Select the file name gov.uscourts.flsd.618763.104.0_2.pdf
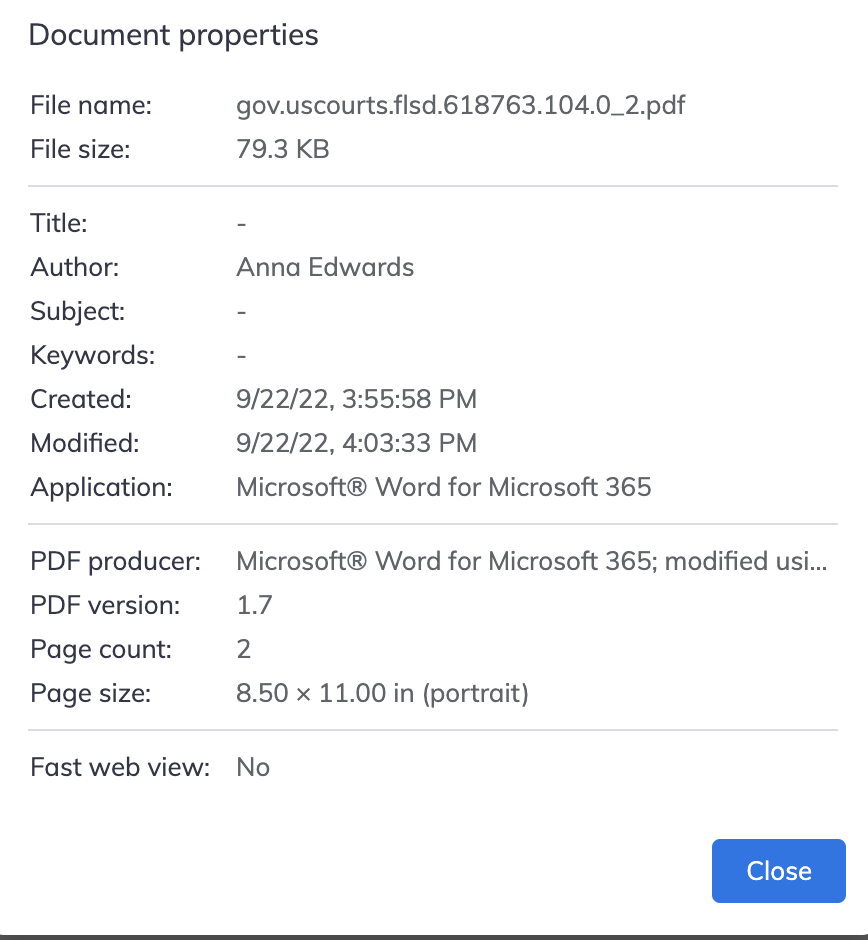Viewport: 868px width, 940px height. pos(460,105)
